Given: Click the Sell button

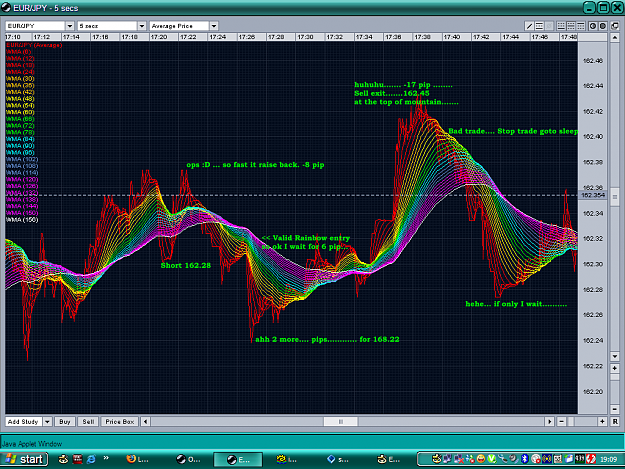Looking at the screenshot, I should (x=88, y=422).
